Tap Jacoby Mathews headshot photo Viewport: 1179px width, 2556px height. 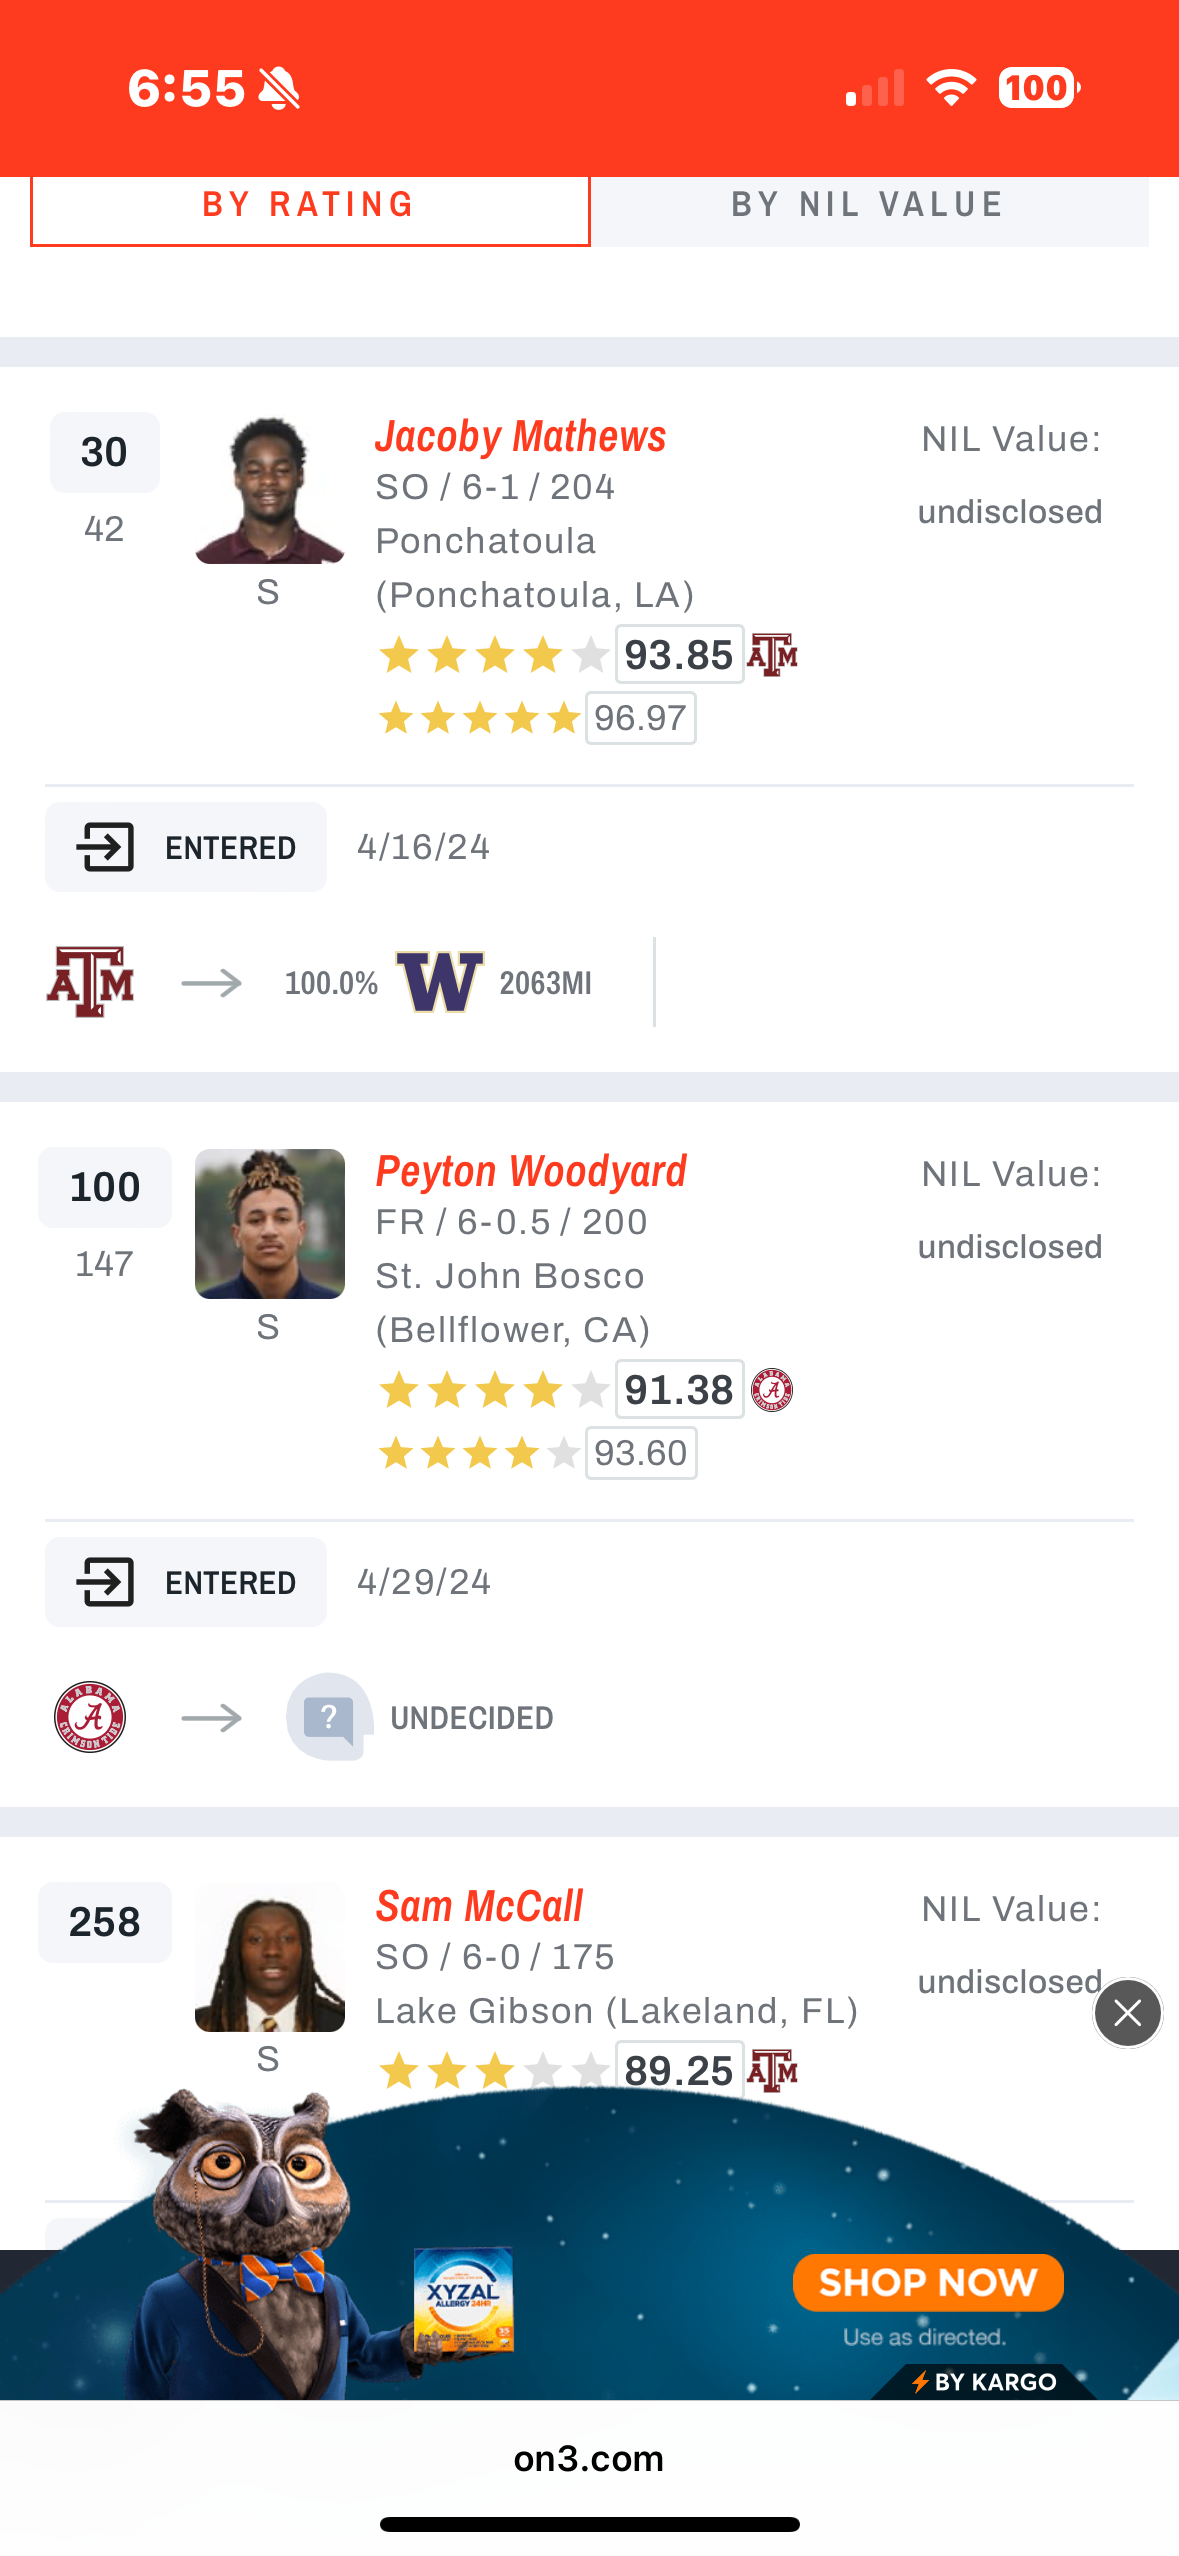[269, 490]
